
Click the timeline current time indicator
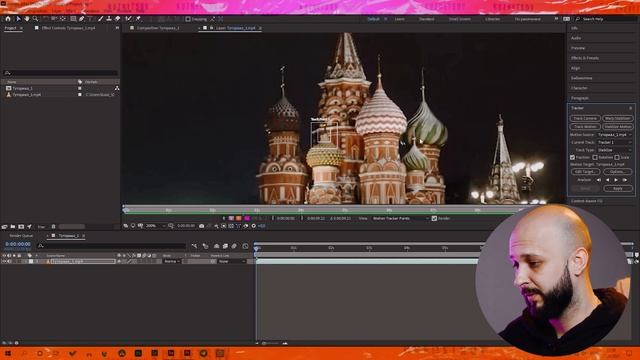point(256,248)
